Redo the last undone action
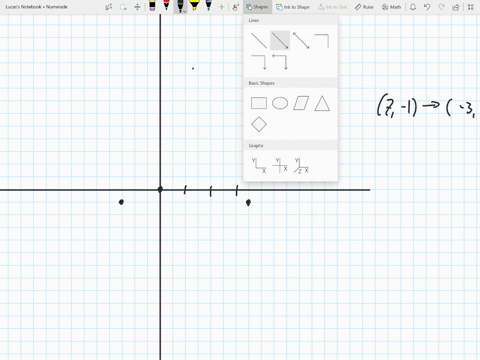 [442, 7]
